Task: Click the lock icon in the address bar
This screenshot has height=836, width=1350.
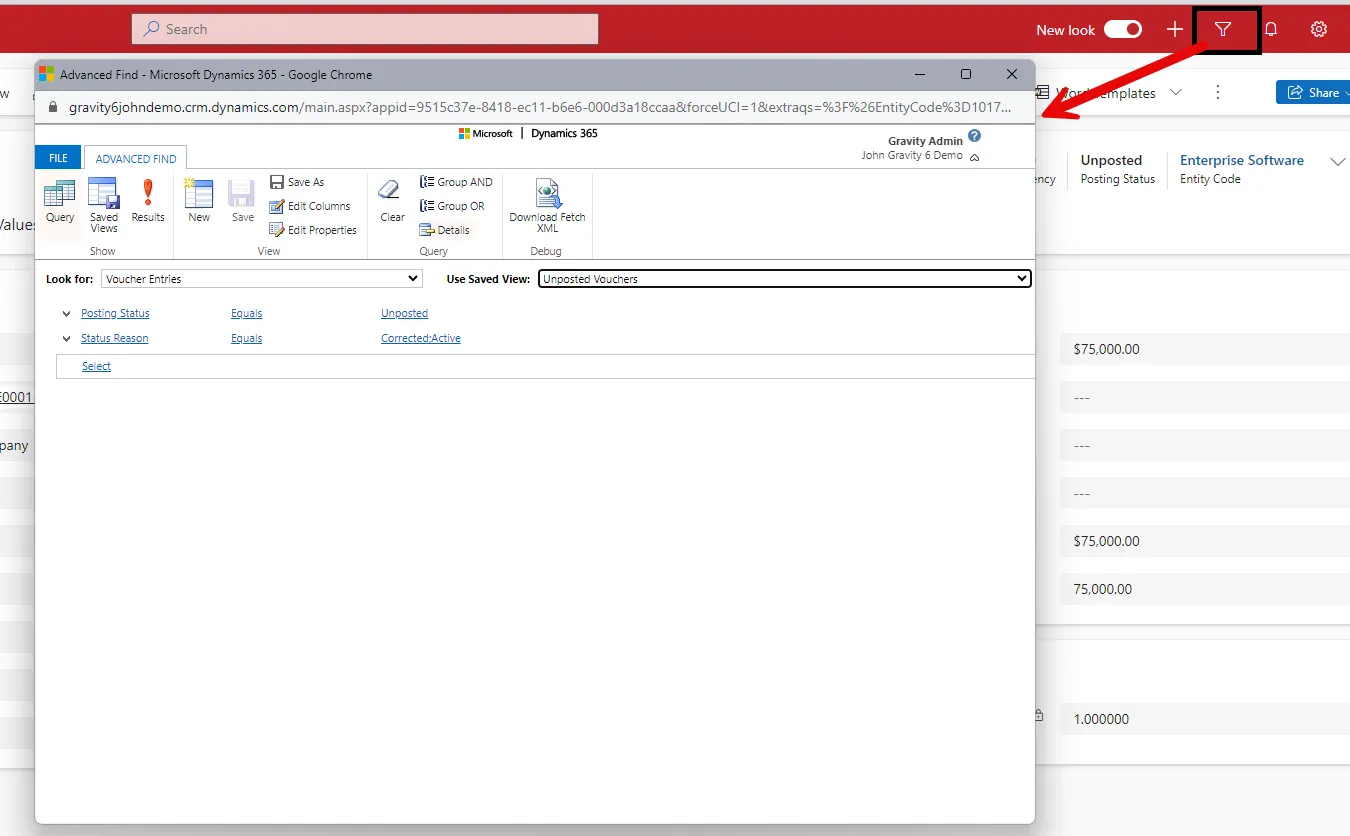Action: click(54, 107)
